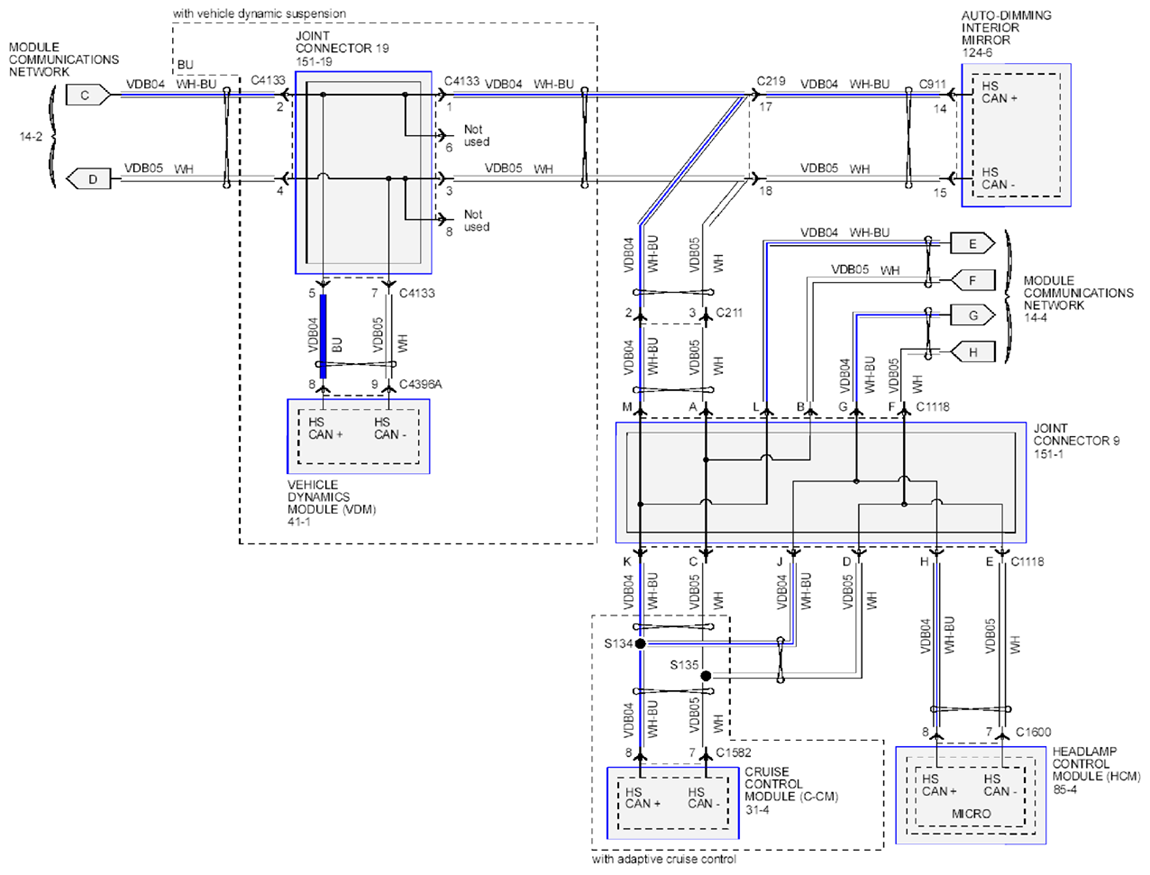Select the 'JOINT CONNECTOR 9' label

pos(1077,434)
